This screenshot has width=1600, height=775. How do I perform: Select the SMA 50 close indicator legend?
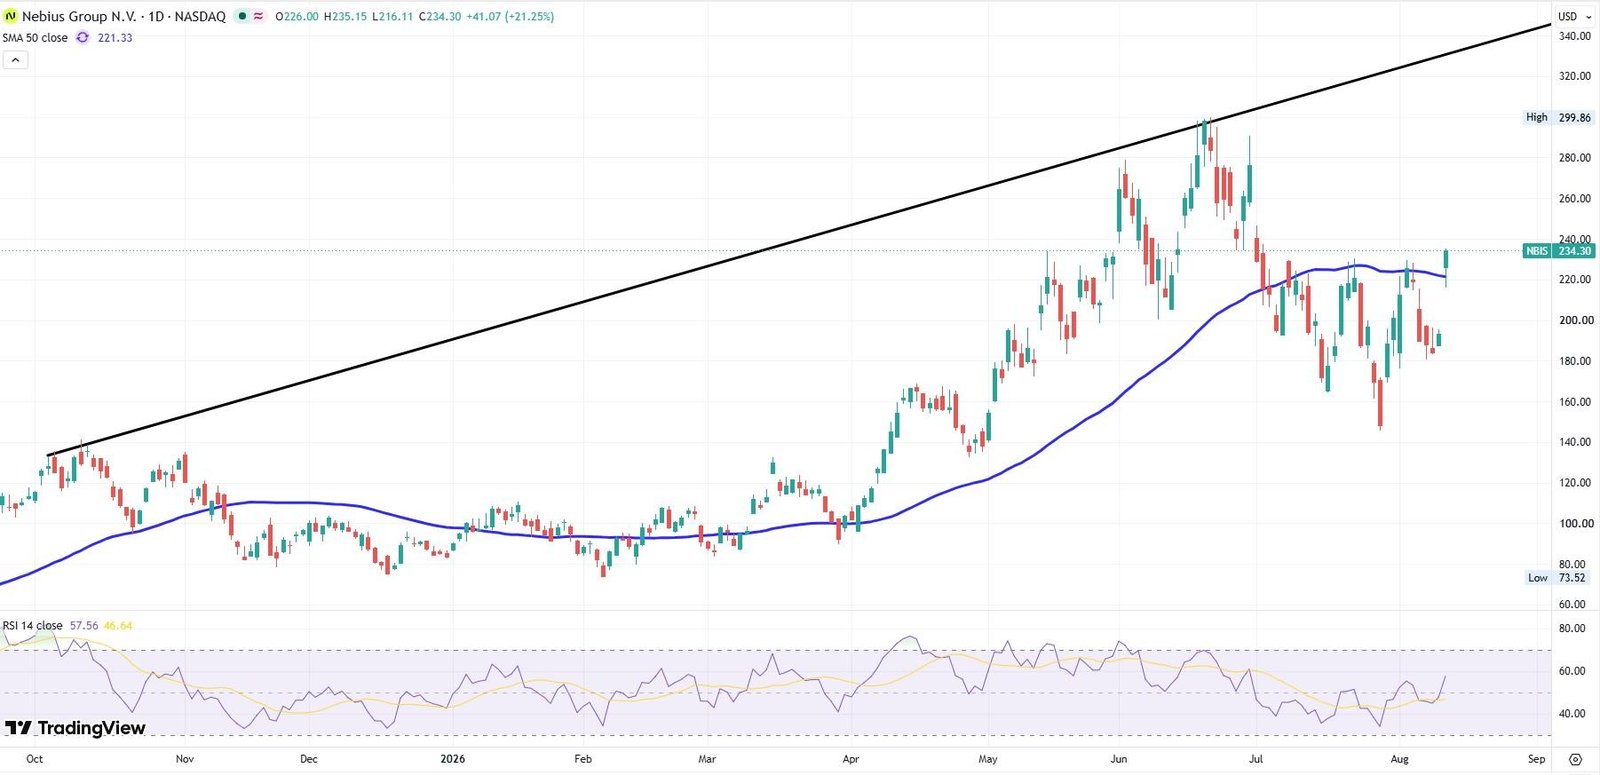coord(35,38)
